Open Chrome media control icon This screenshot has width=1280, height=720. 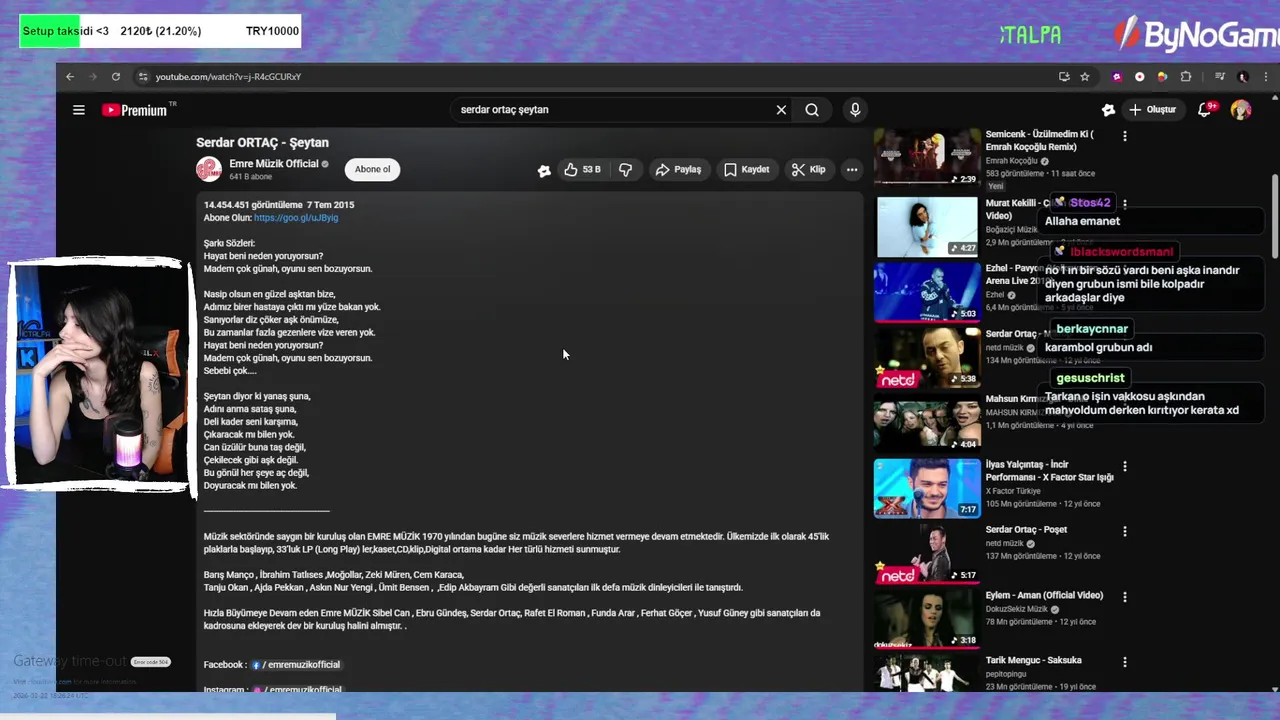(1220, 77)
